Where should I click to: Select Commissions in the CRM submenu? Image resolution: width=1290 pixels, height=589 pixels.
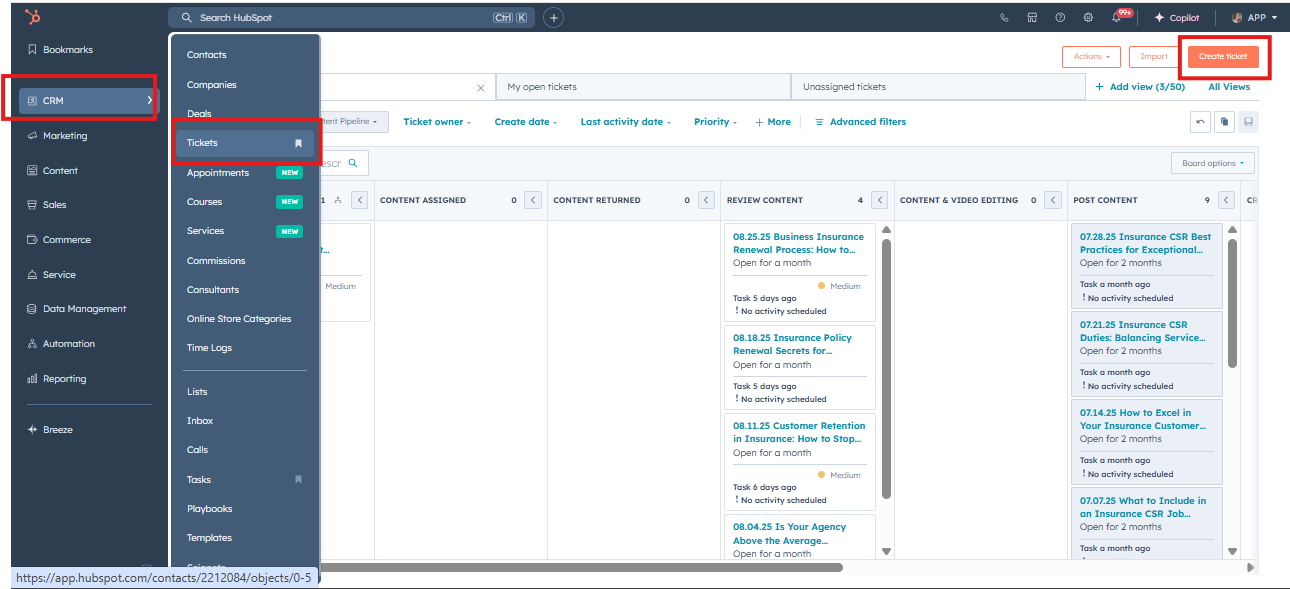[216, 261]
